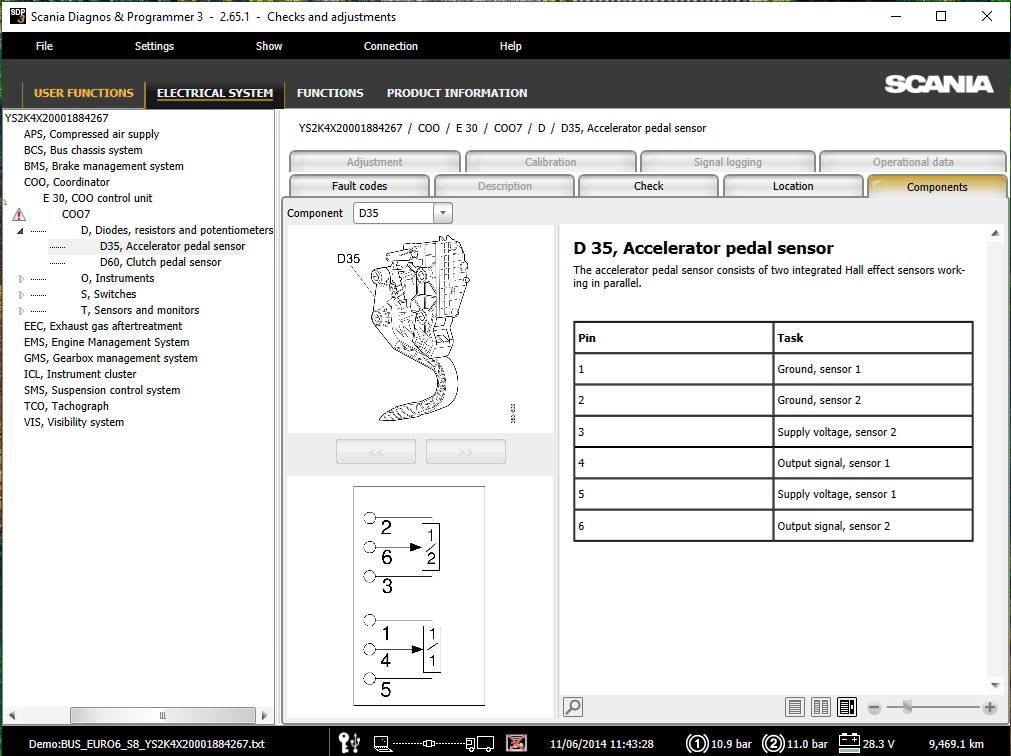1011x756 pixels.
Task: Select TCO, Tachograph
Action: [66, 406]
